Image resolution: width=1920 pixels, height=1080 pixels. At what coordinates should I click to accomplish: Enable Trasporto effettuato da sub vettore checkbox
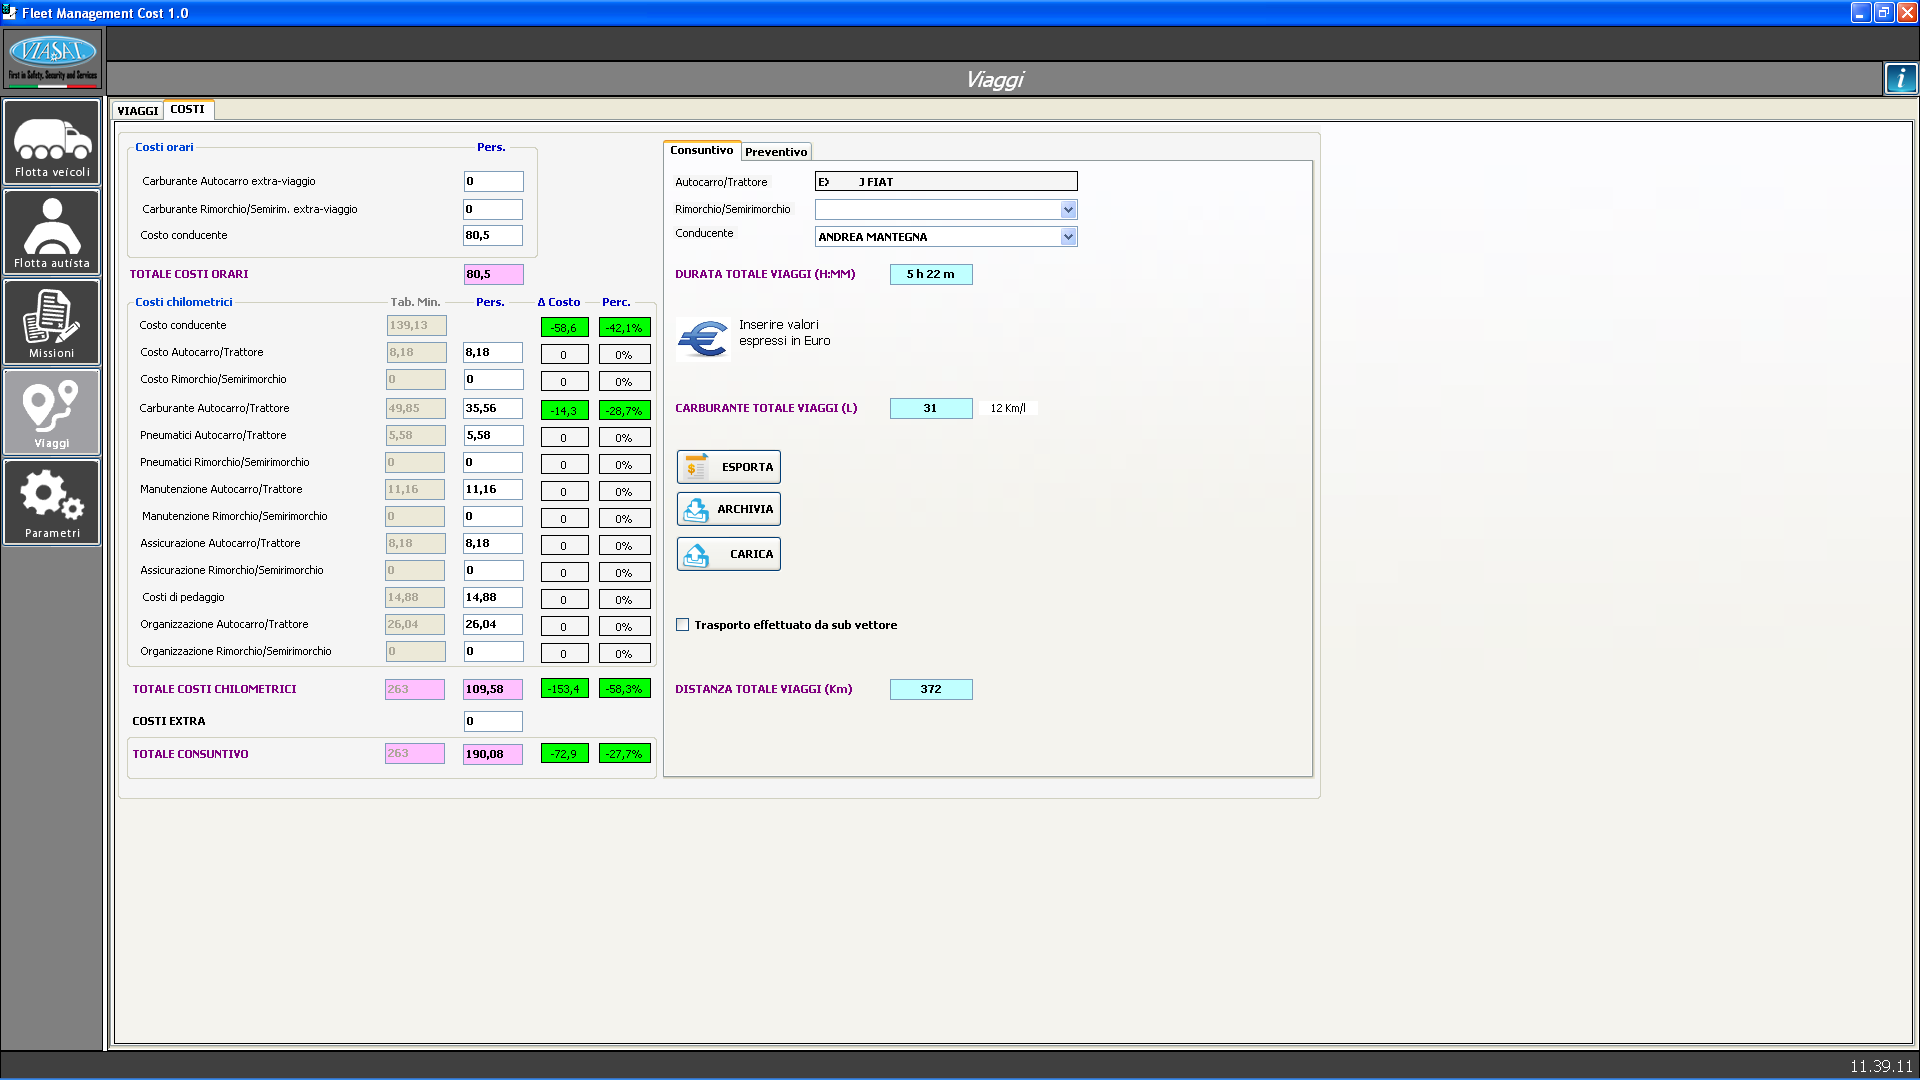point(682,625)
